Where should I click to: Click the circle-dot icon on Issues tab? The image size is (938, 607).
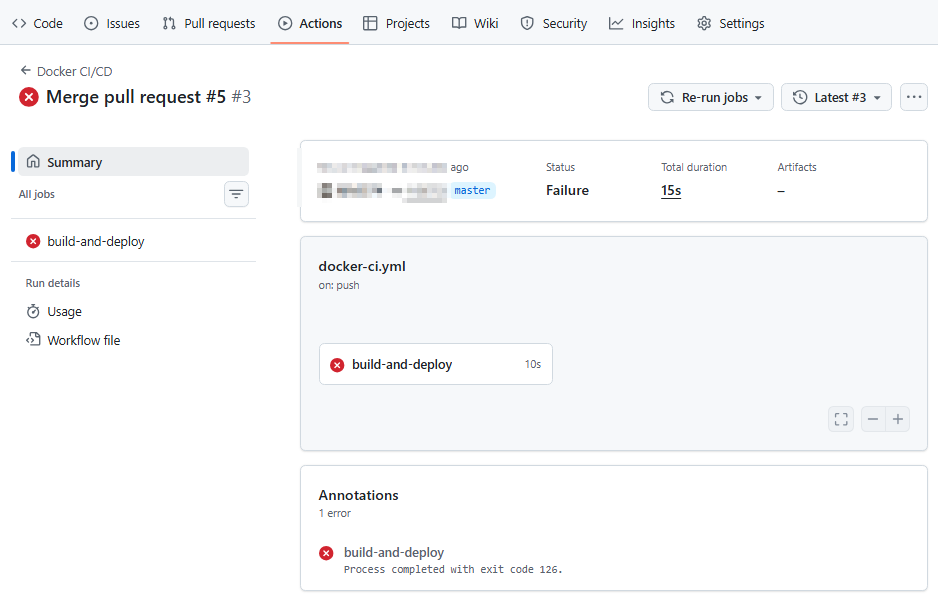(x=91, y=23)
